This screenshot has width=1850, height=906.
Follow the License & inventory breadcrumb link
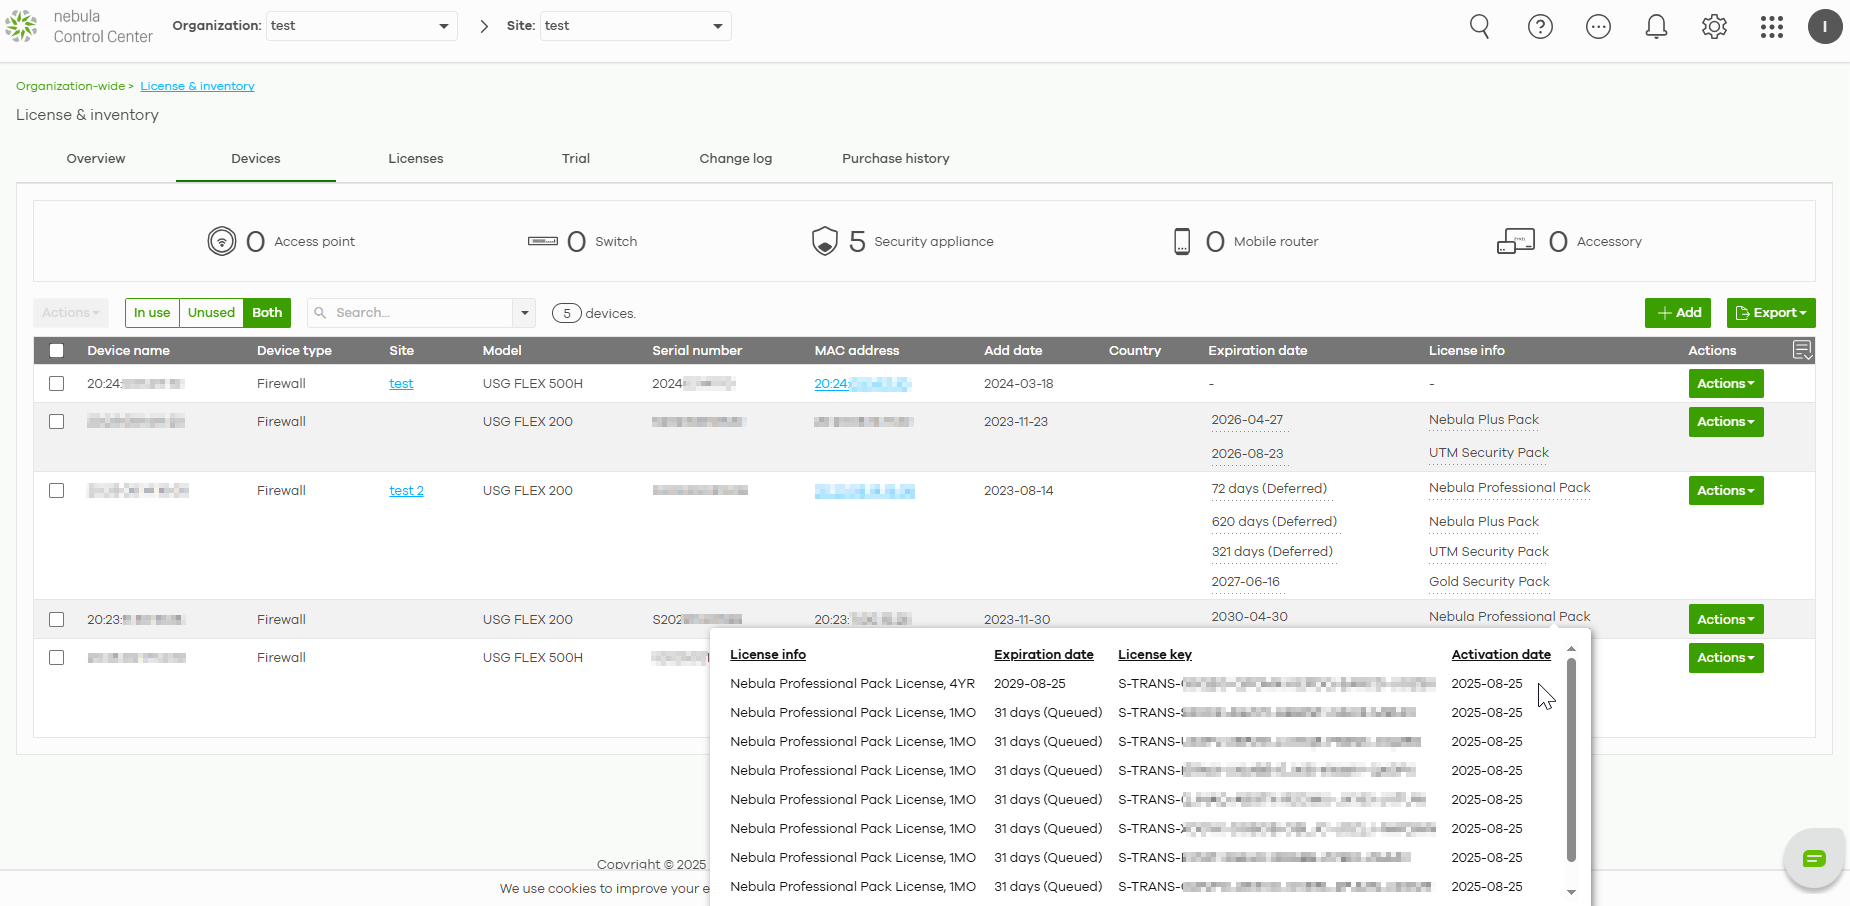197,86
